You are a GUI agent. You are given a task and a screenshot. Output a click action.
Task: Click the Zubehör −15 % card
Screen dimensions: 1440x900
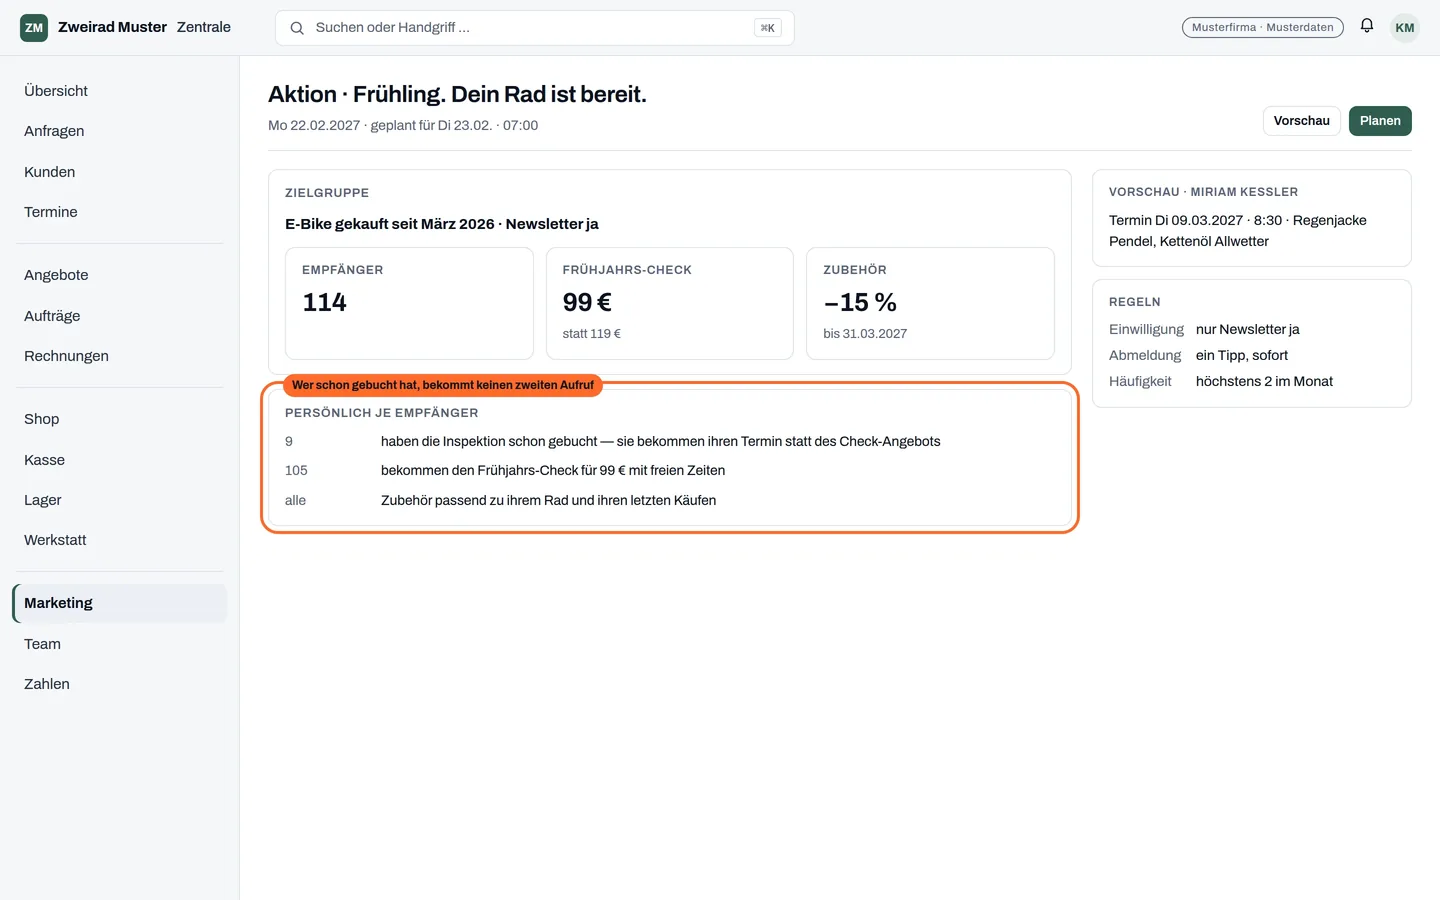point(930,303)
